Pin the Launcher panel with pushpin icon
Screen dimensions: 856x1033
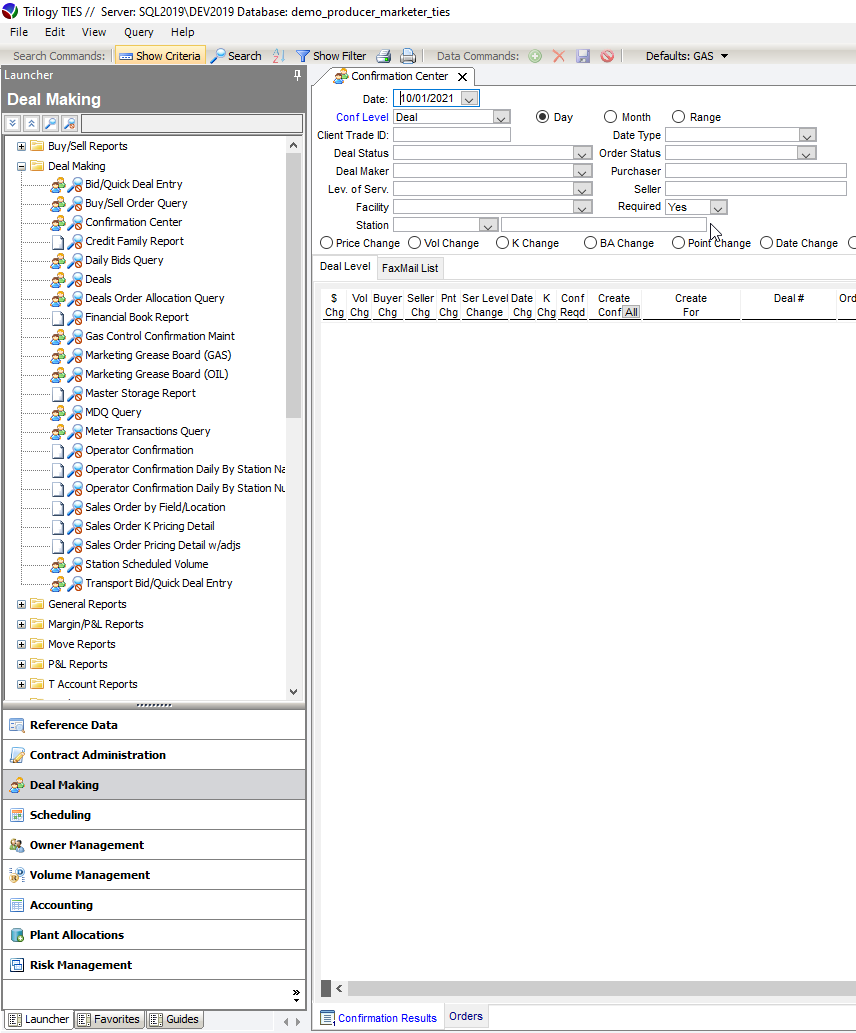pos(297,75)
